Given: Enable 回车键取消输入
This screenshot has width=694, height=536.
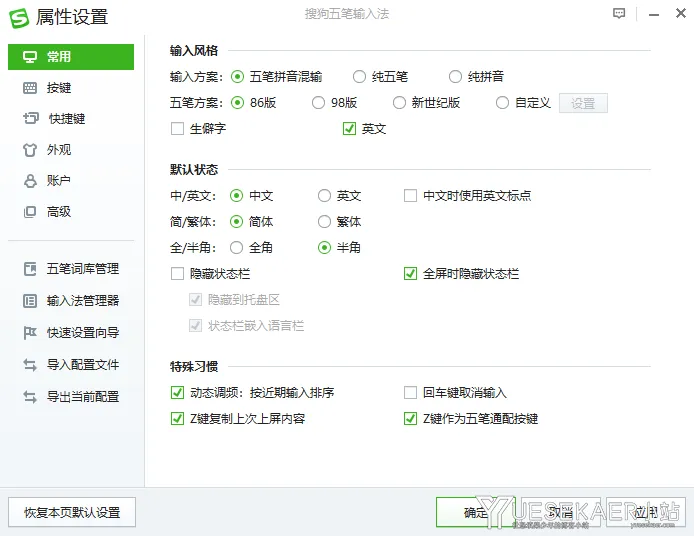Looking at the screenshot, I should click(x=410, y=393).
